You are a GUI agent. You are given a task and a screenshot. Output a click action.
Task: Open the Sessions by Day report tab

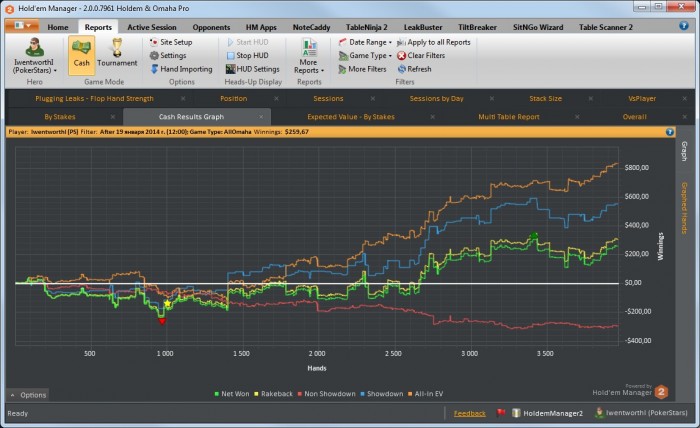point(436,99)
